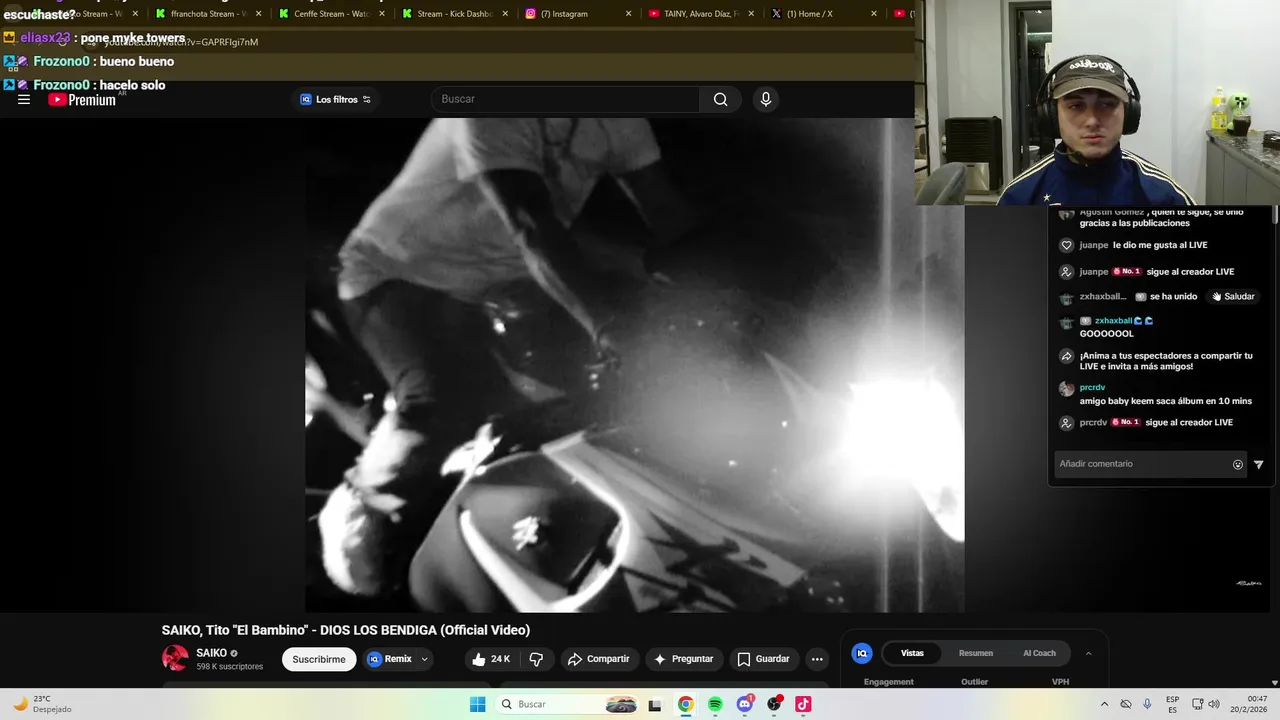Open zxhaxball username in live chat

(1112, 321)
